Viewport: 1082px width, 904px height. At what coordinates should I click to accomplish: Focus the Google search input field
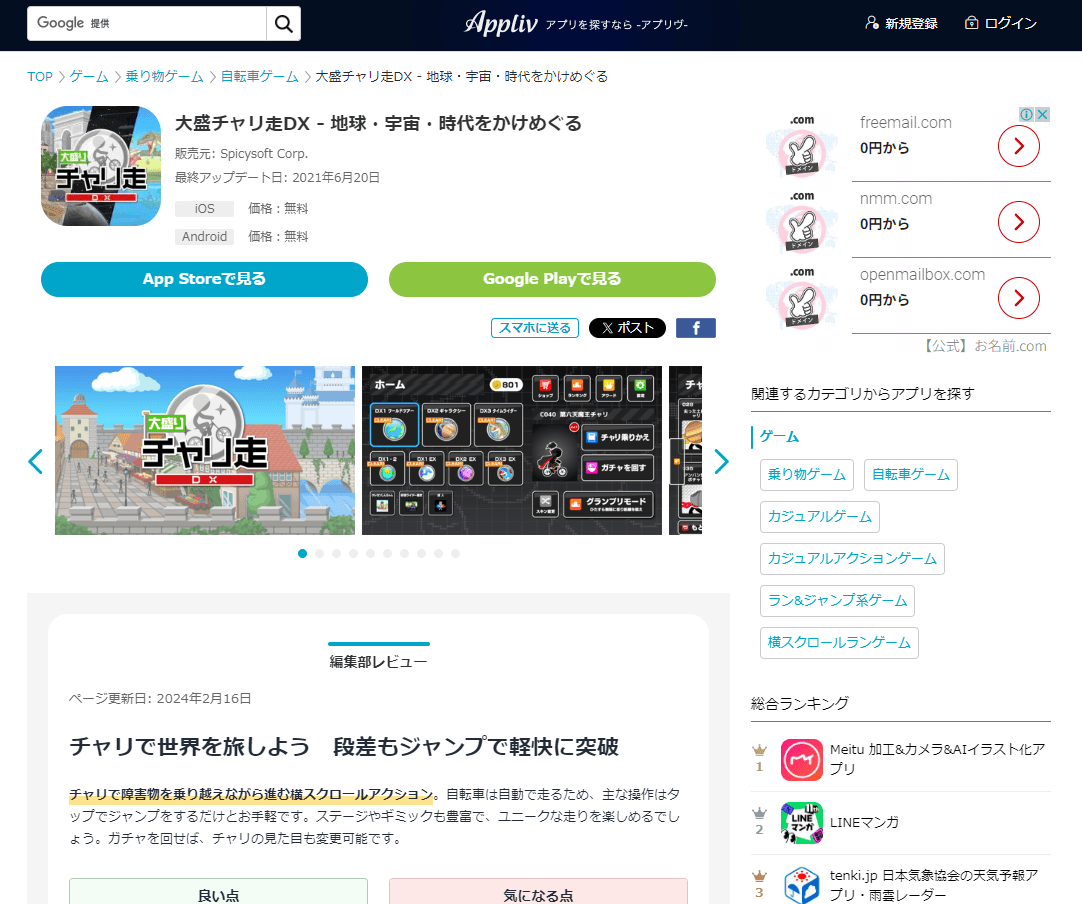tap(147, 23)
